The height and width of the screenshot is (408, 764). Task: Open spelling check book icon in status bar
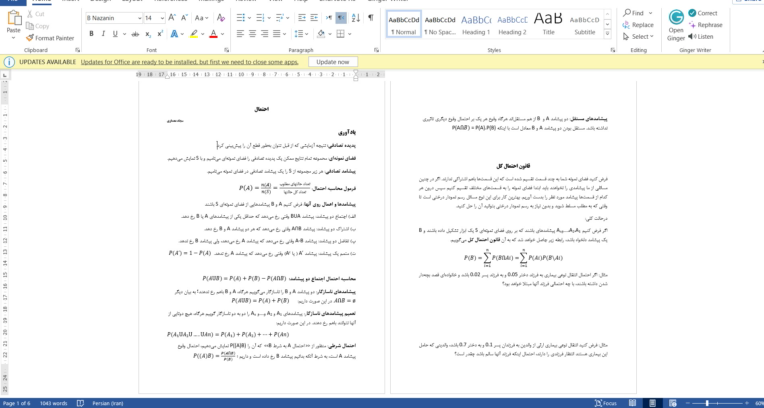click(80, 403)
